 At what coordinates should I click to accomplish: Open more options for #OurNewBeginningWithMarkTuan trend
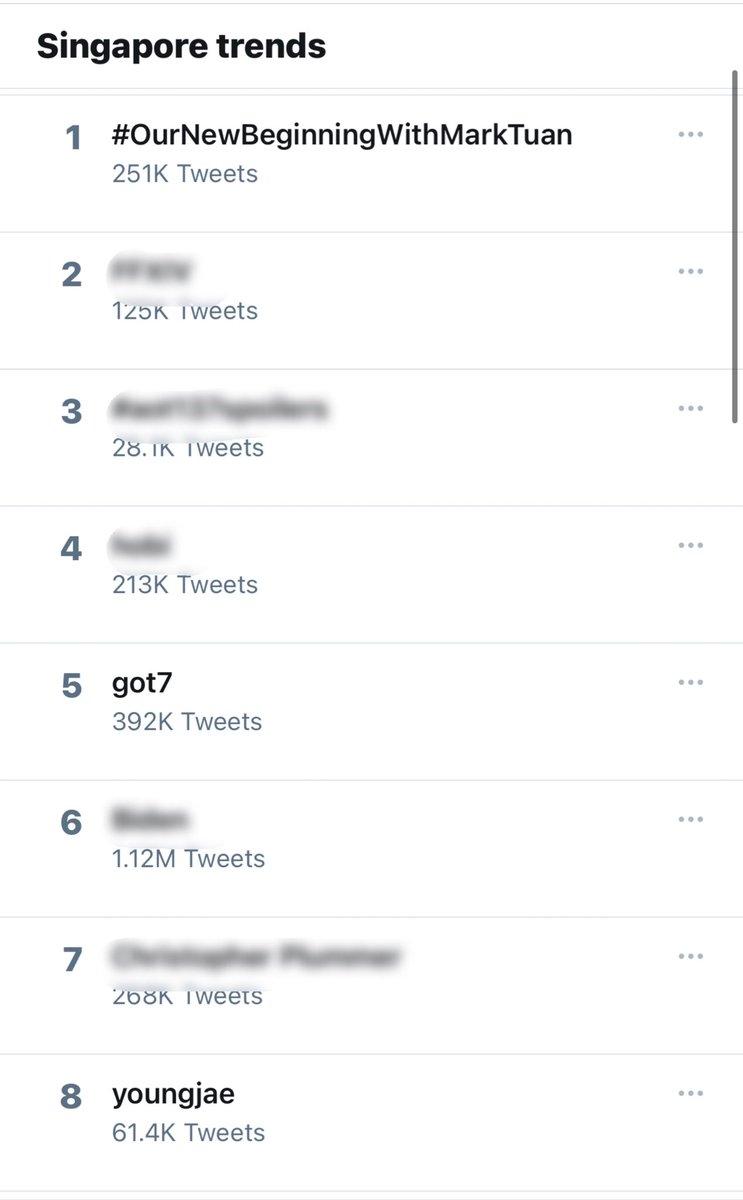690,135
